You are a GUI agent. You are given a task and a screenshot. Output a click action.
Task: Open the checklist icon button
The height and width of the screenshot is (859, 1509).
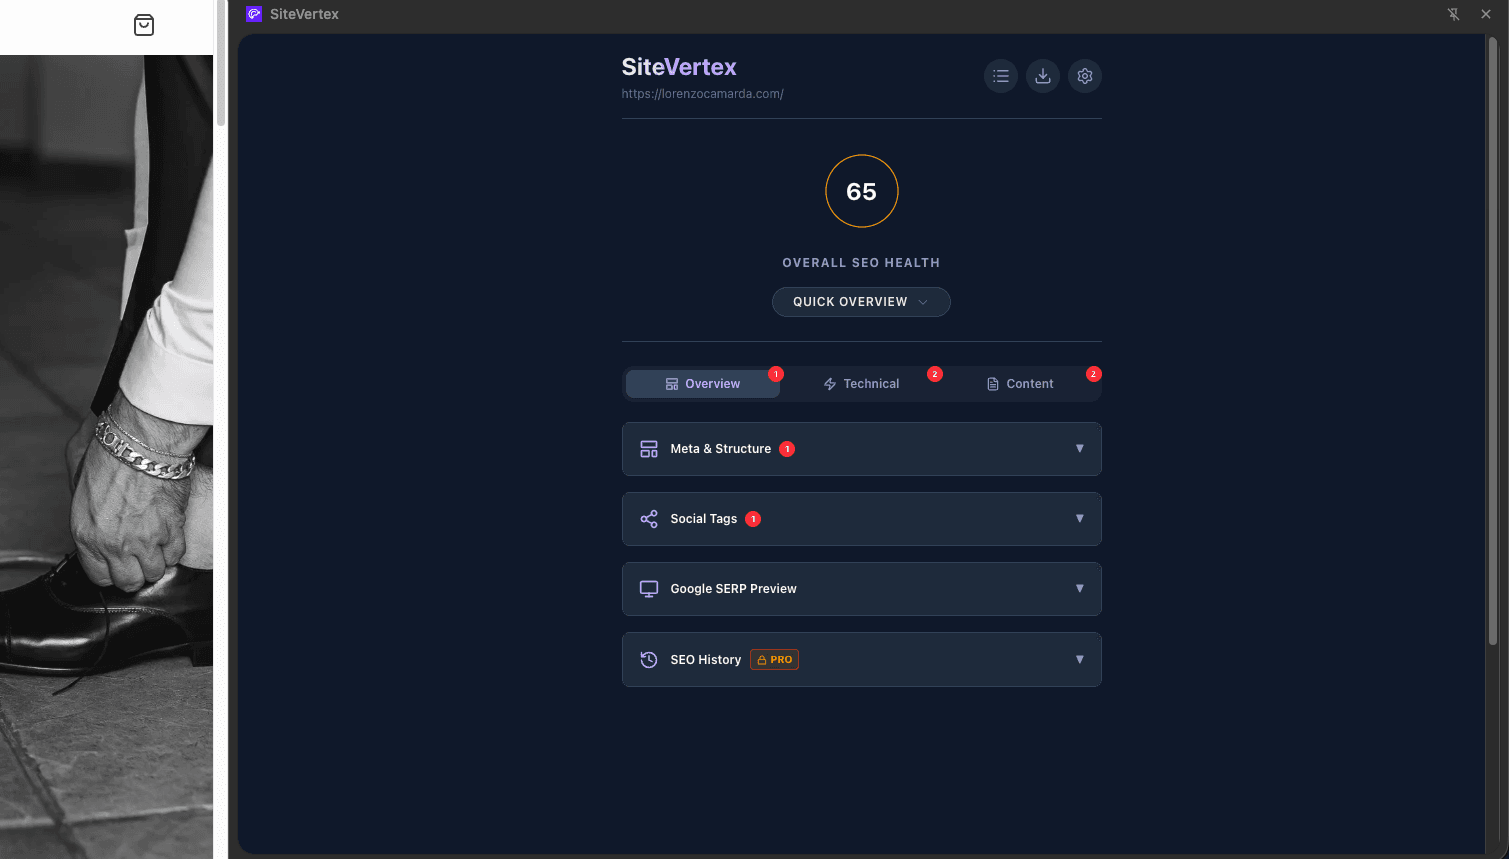1001,76
